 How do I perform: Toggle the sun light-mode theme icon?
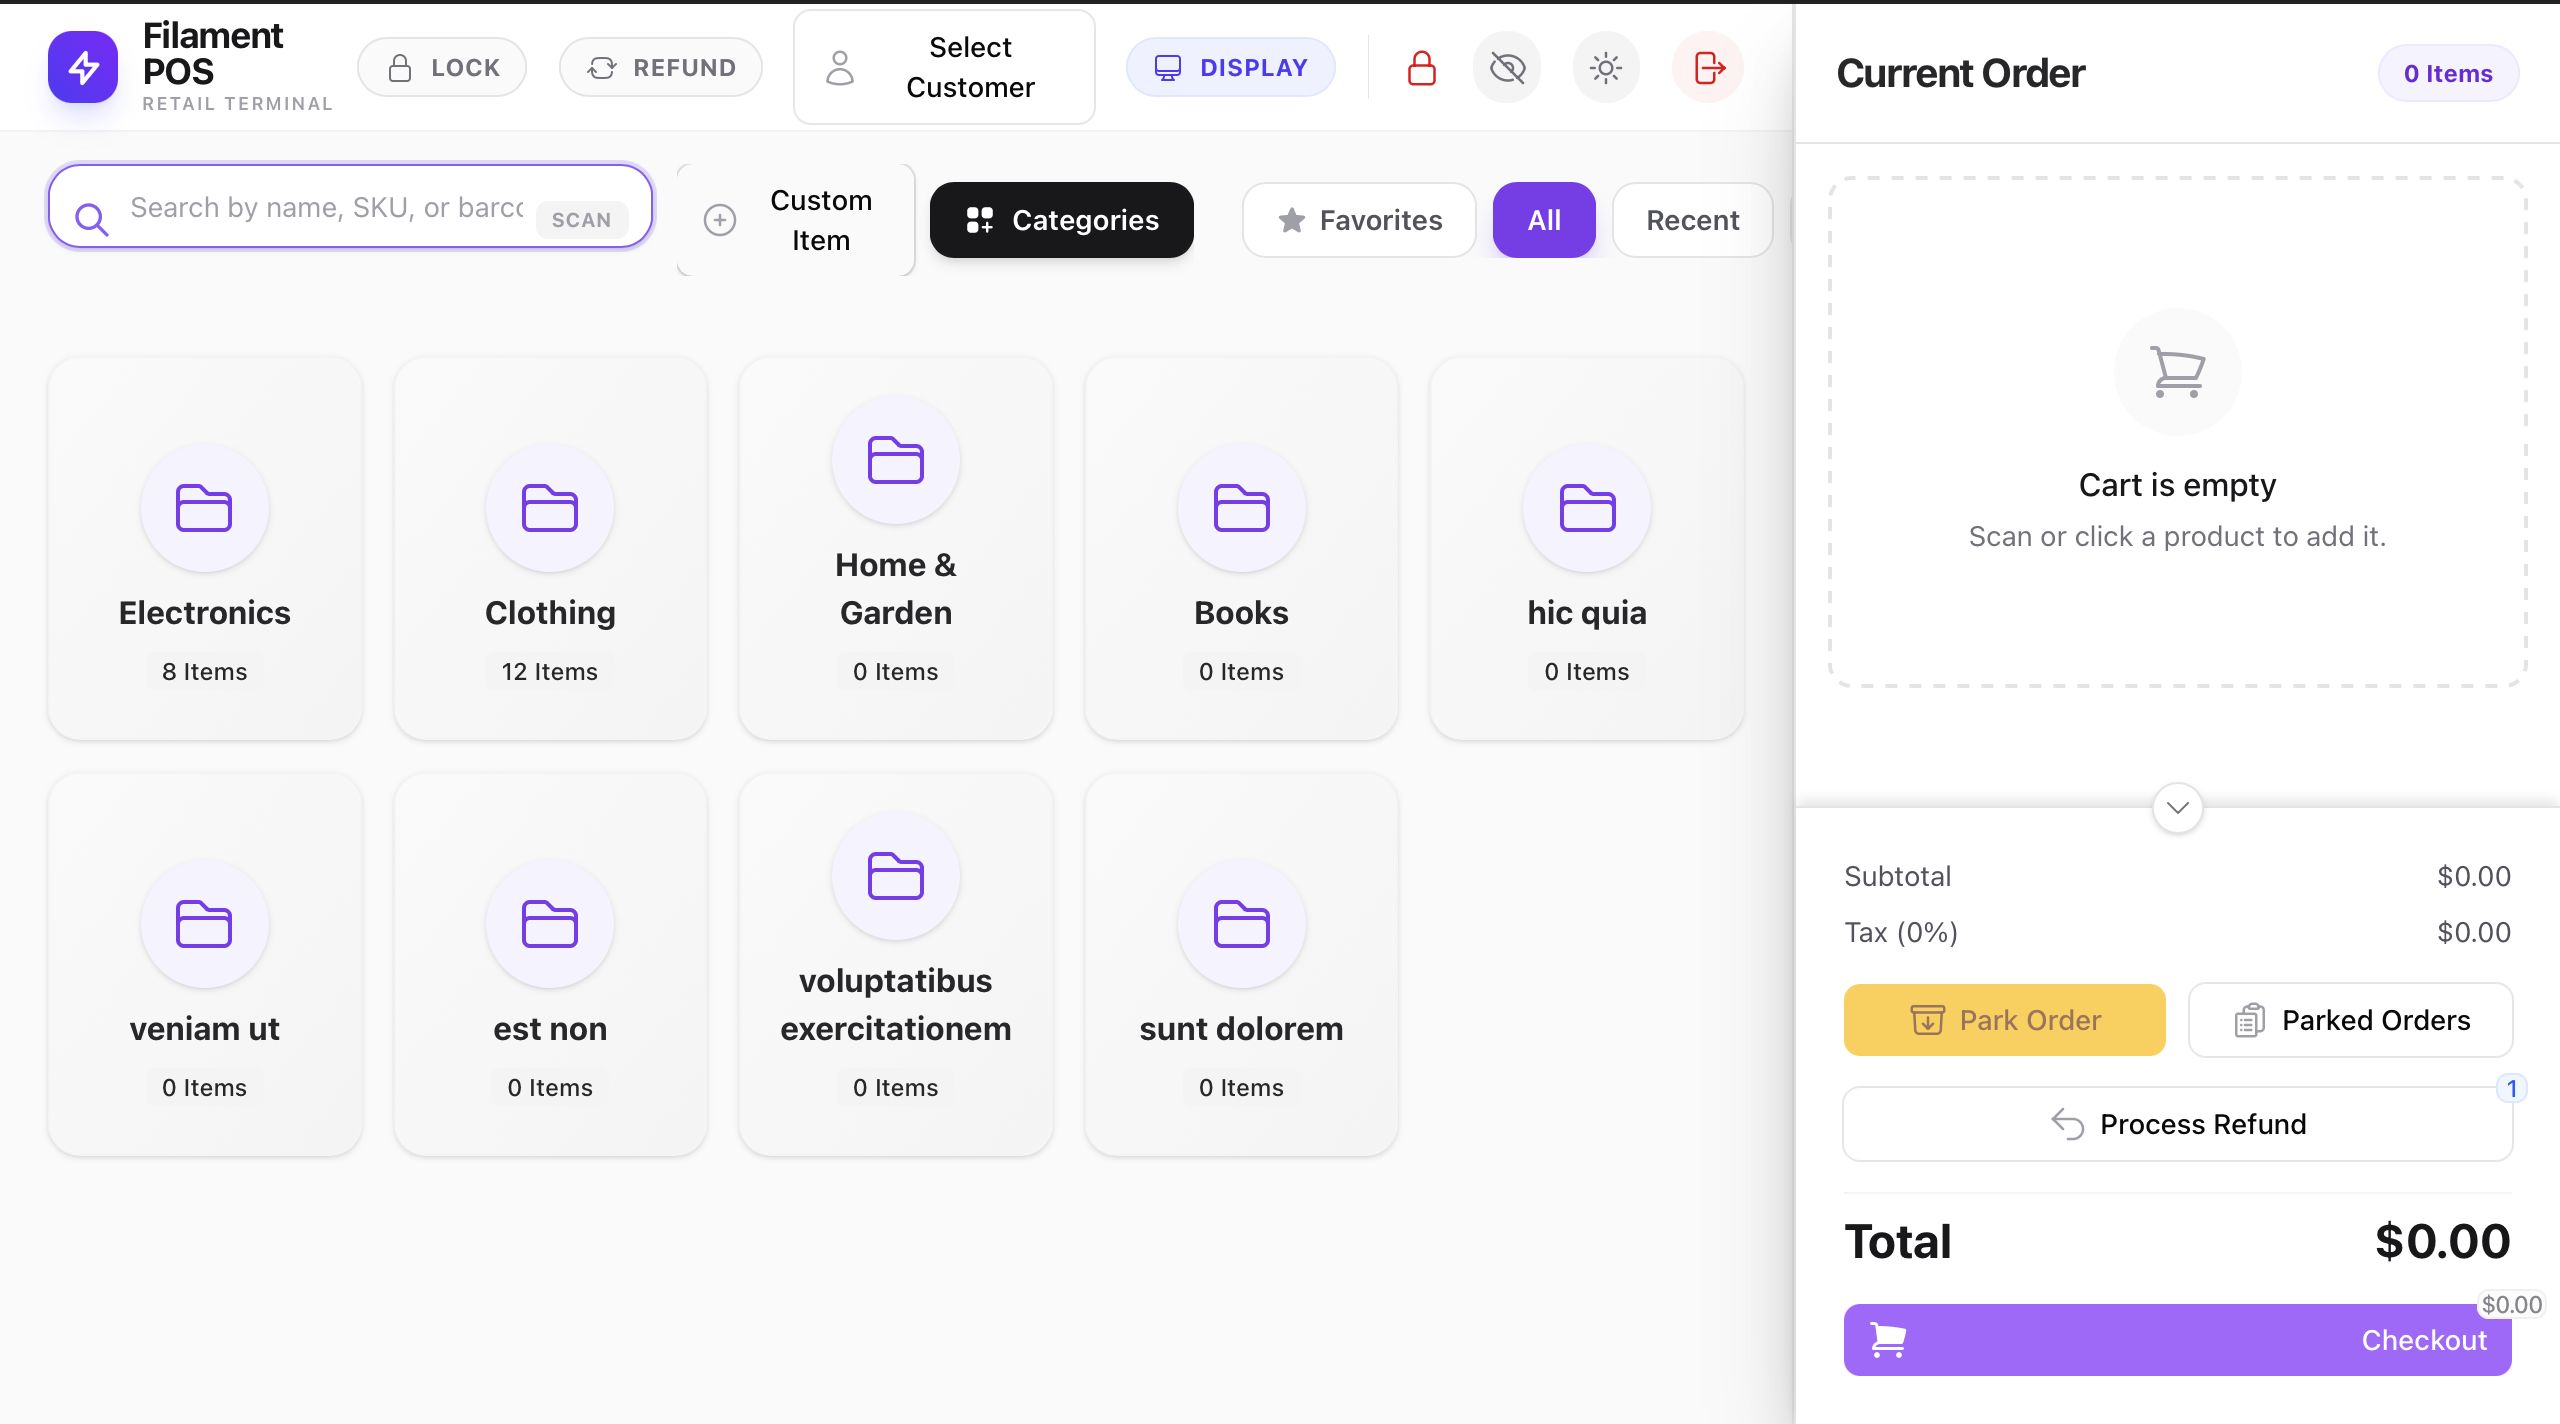click(x=1606, y=68)
